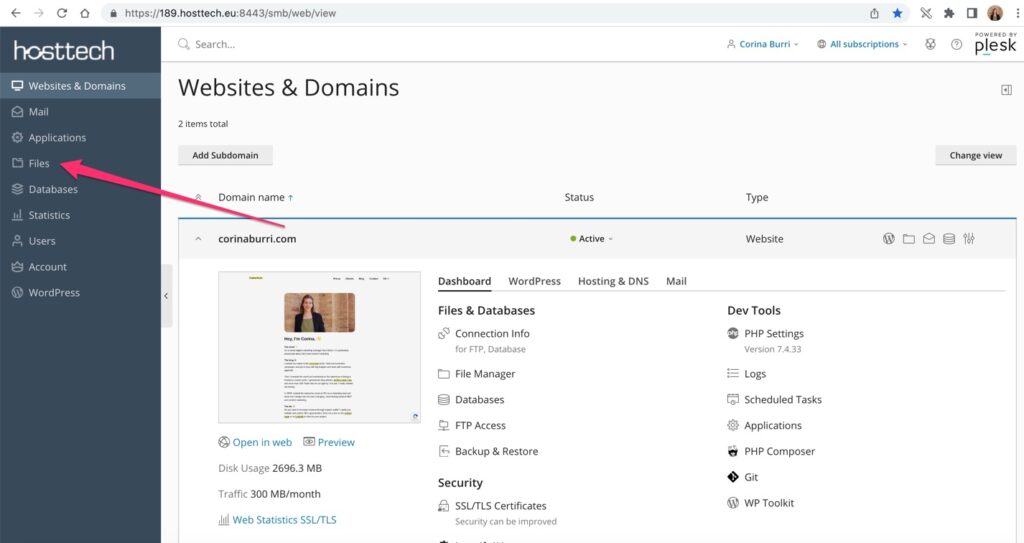Select the Dashboard tab

[x=464, y=281]
